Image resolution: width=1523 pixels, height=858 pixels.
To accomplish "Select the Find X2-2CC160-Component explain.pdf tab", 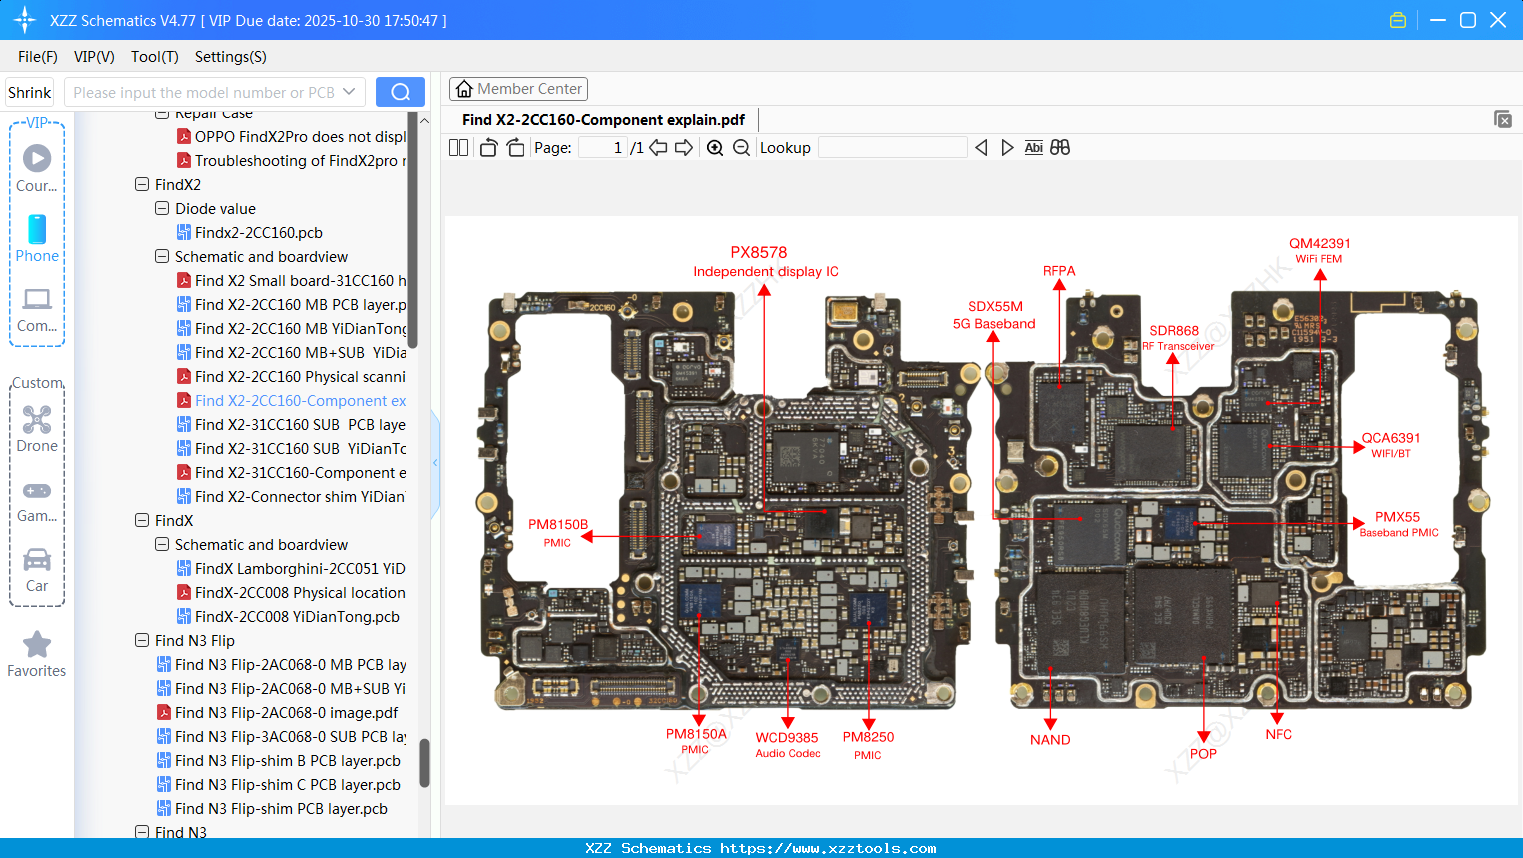I will point(604,119).
